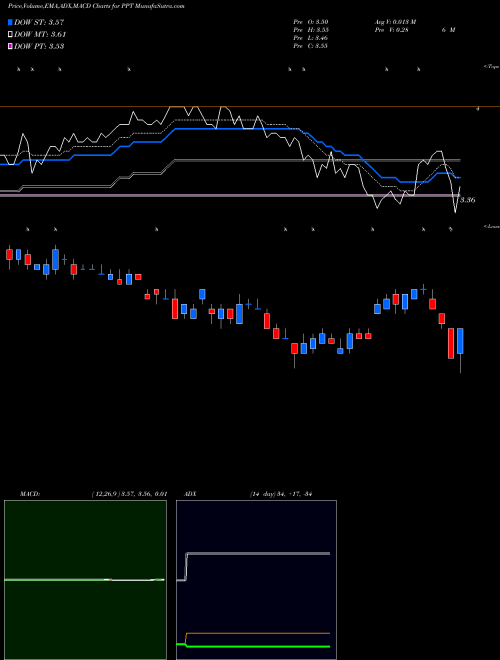This screenshot has height=660, width=500.
Task: Click the last blue candlestick on the right
Action: click(460, 341)
